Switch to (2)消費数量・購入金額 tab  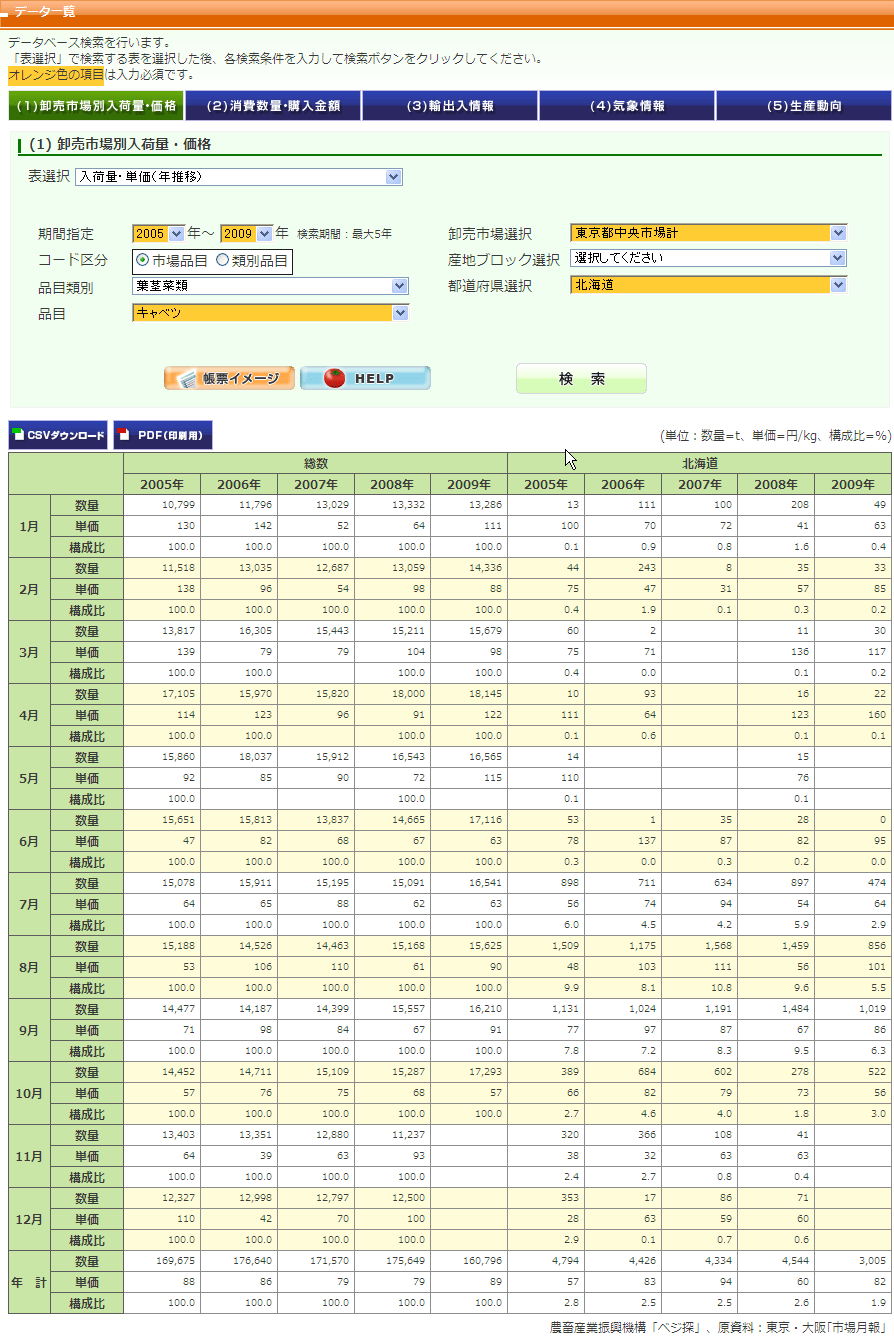[x=273, y=106]
